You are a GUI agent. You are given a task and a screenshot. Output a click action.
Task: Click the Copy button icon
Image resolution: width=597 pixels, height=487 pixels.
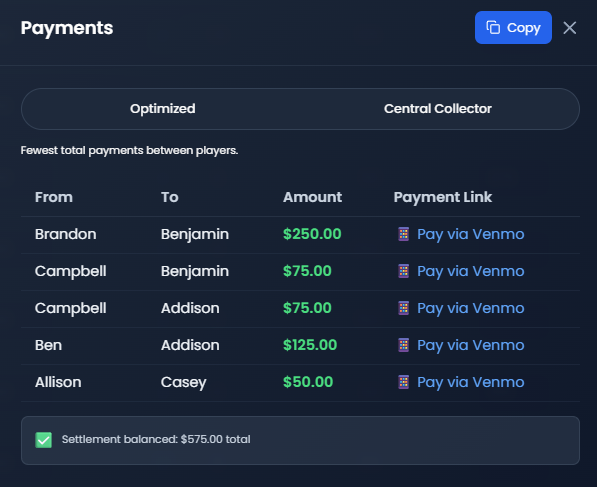pyautogui.click(x=493, y=27)
